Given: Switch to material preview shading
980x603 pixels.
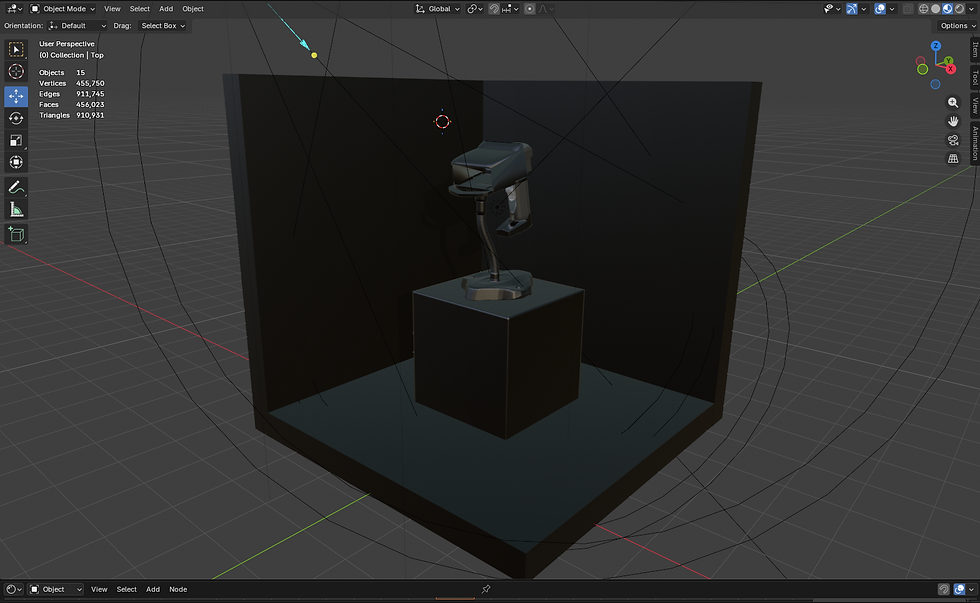Looking at the screenshot, I should tap(948, 9).
